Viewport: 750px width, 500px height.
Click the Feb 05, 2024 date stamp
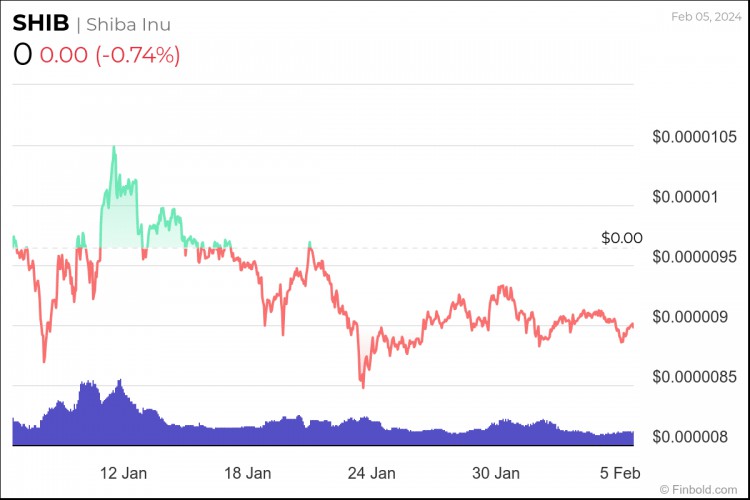706,17
